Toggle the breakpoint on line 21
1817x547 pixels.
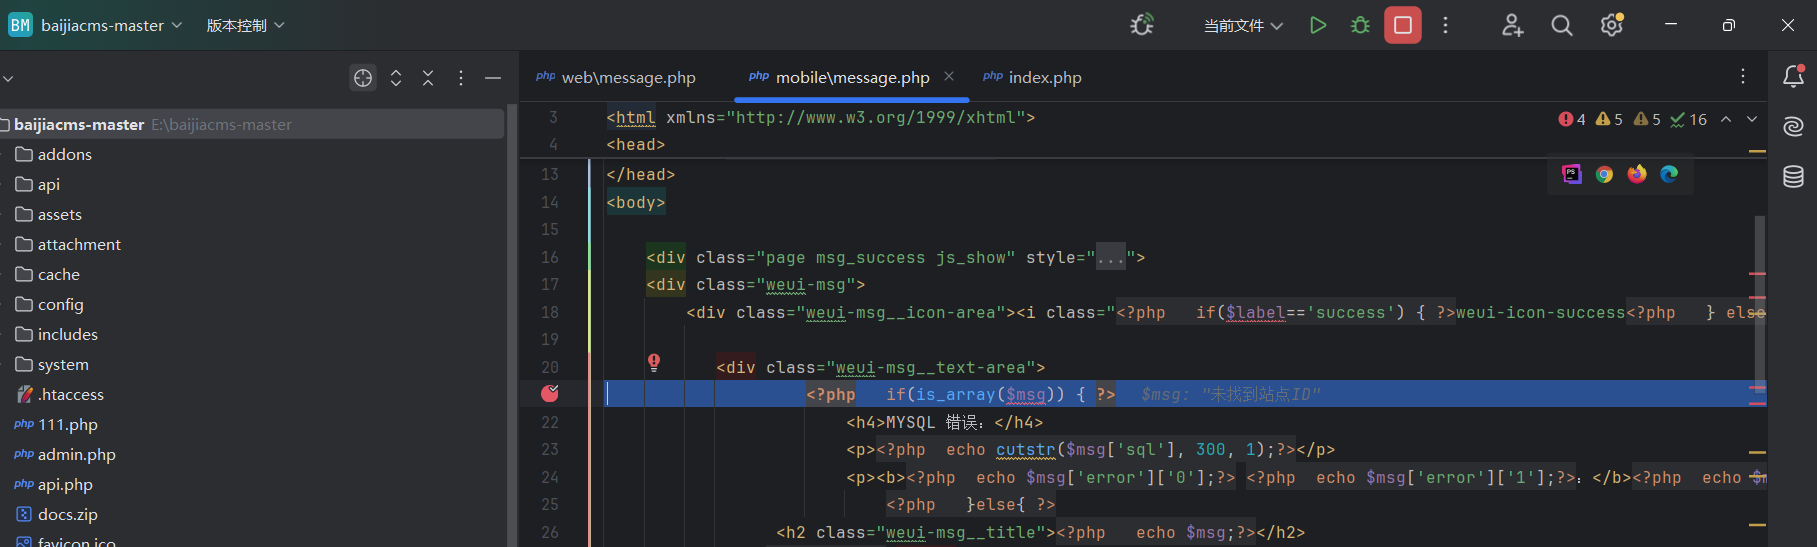point(550,394)
